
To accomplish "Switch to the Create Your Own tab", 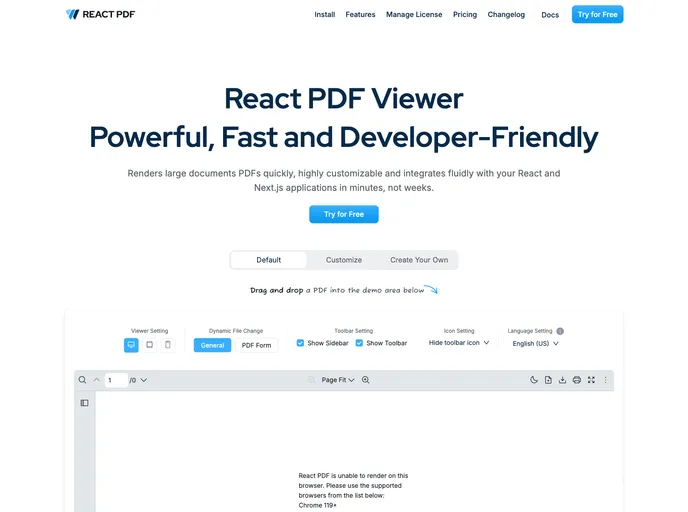I will pos(419,260).
